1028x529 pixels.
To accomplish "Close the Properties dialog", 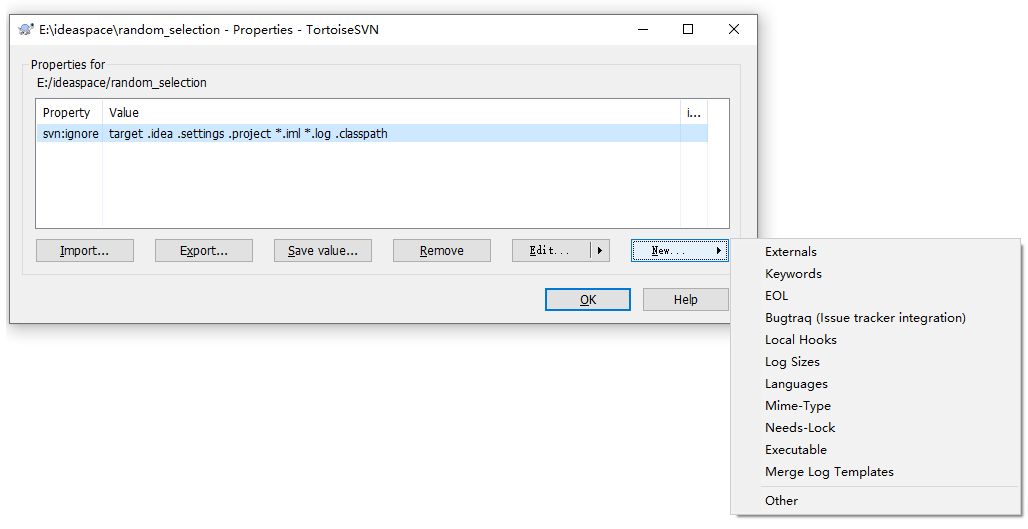I will 734,29.
